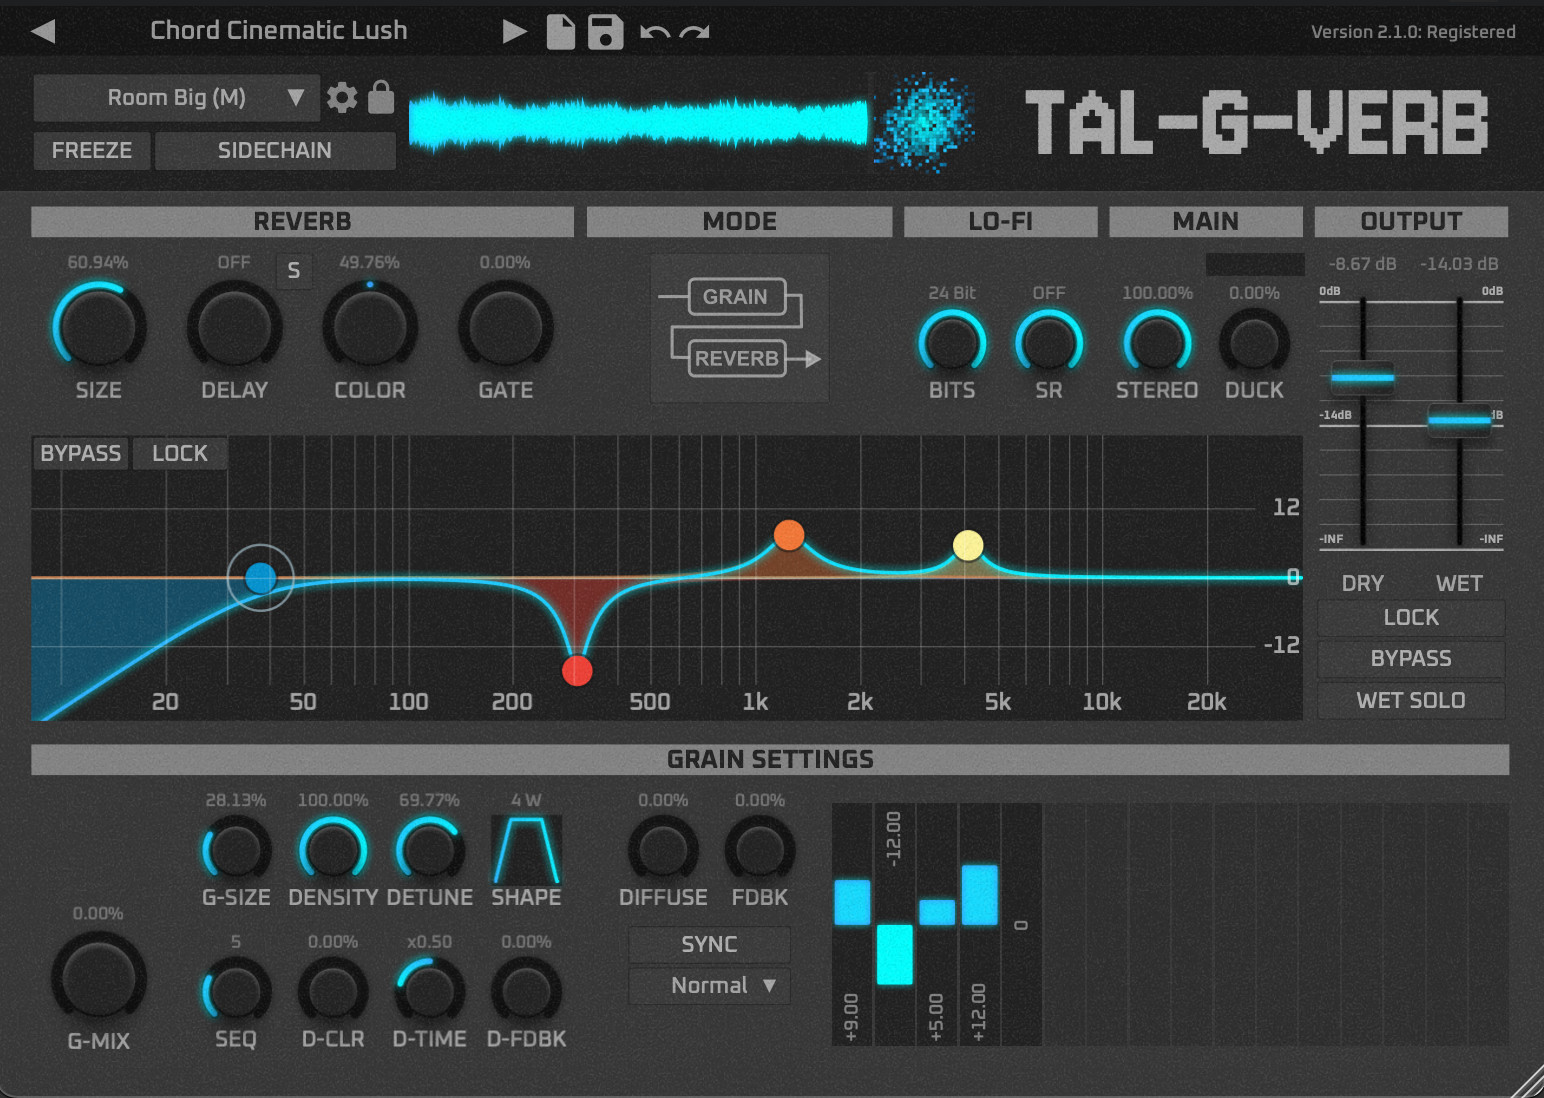Screen dimensions: 1544x1098
Task: Click the DRY output fader handle
Action: [1362, 378]
